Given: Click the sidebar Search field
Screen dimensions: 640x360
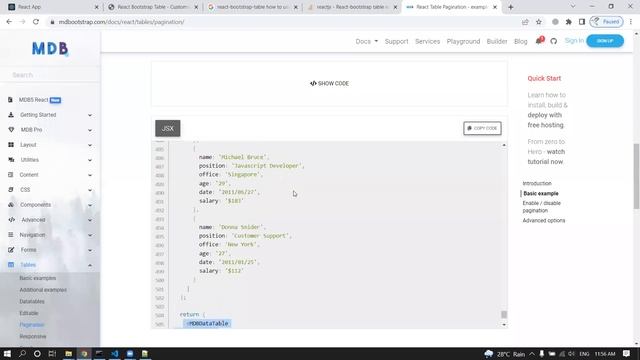Looking at the screenshot, I should pyautogui.click(x=50, y=75).
